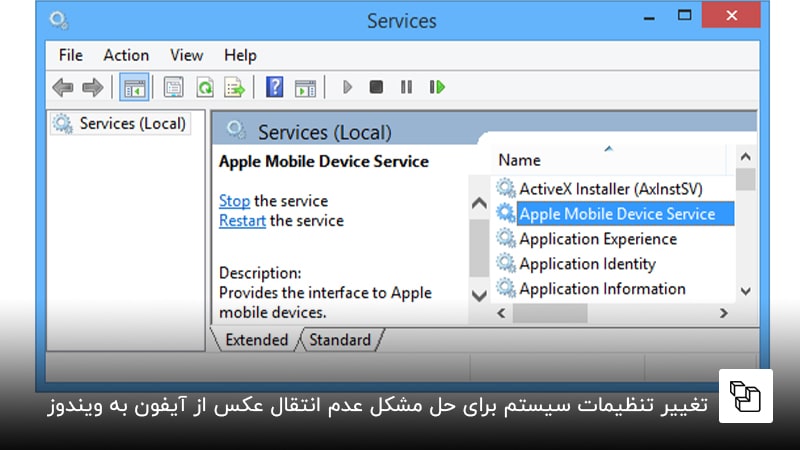Restart Service with the green play-bar icon
800x450 pixels.
[437, 87]
